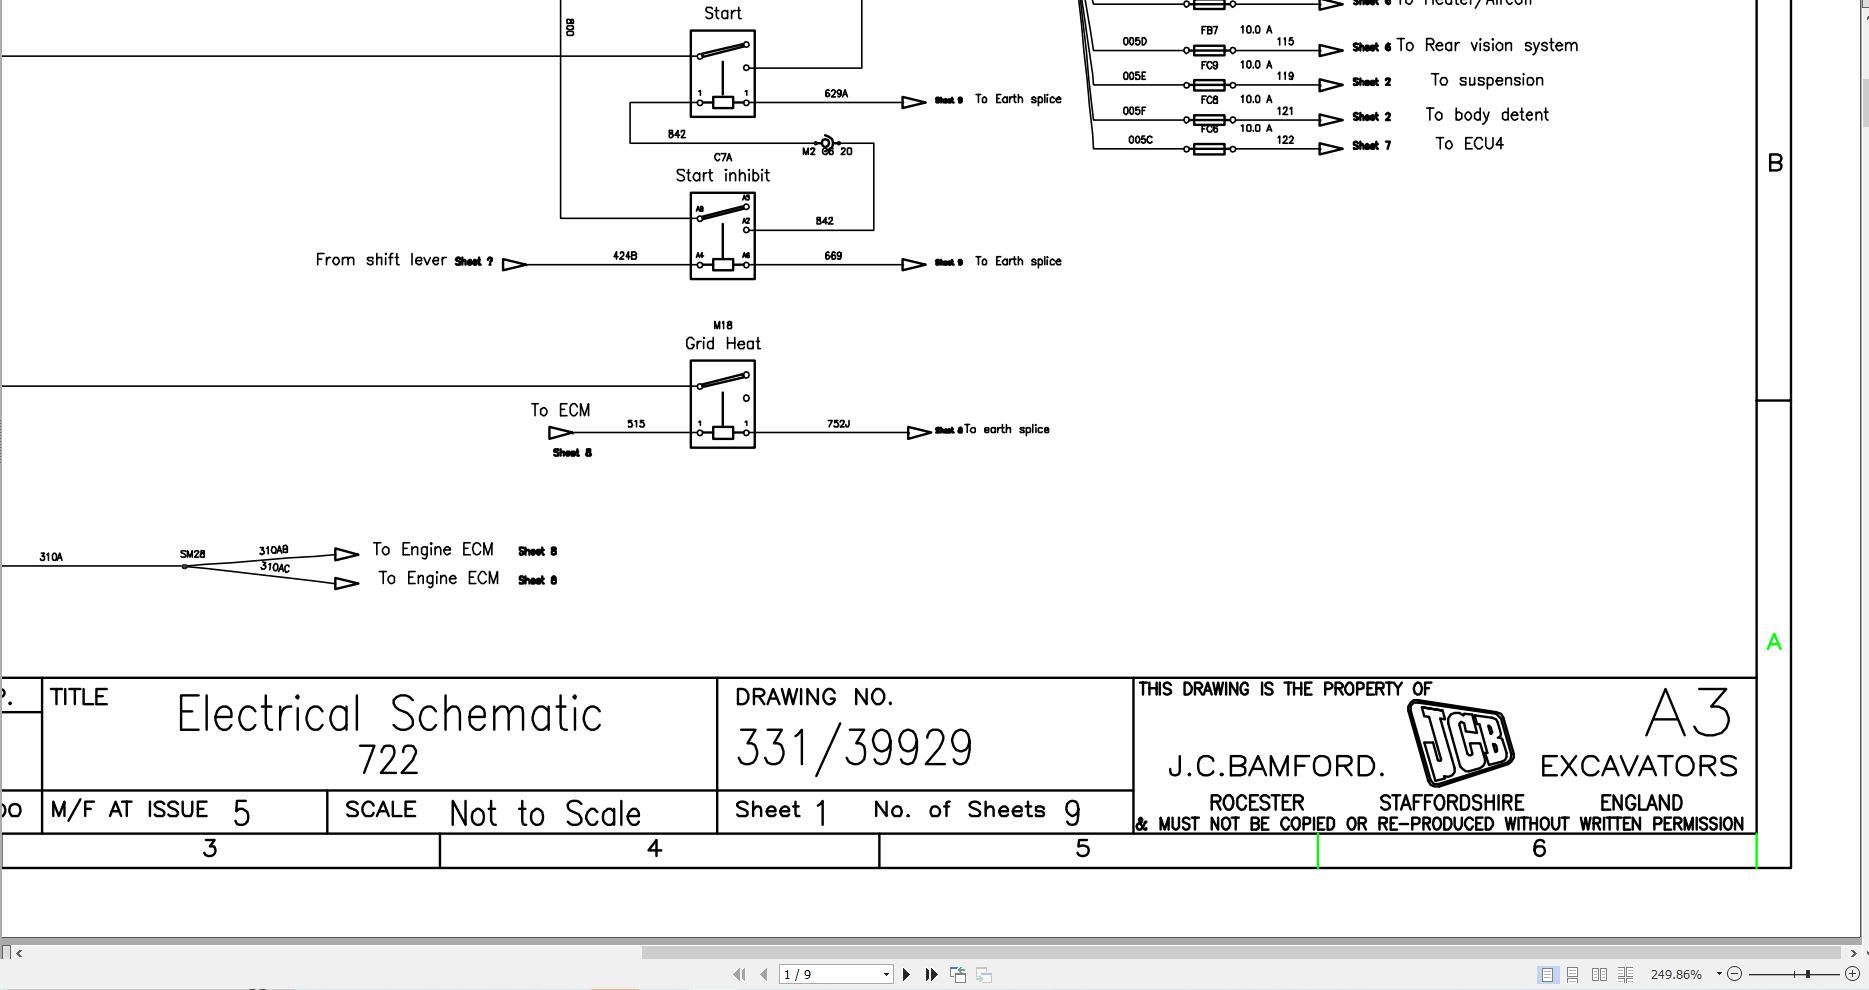Image resolution: width=1869 pixels, height=990 pixels.
Task: Return to the previous view
Action: pyautogui.click(x=958, y=973)
